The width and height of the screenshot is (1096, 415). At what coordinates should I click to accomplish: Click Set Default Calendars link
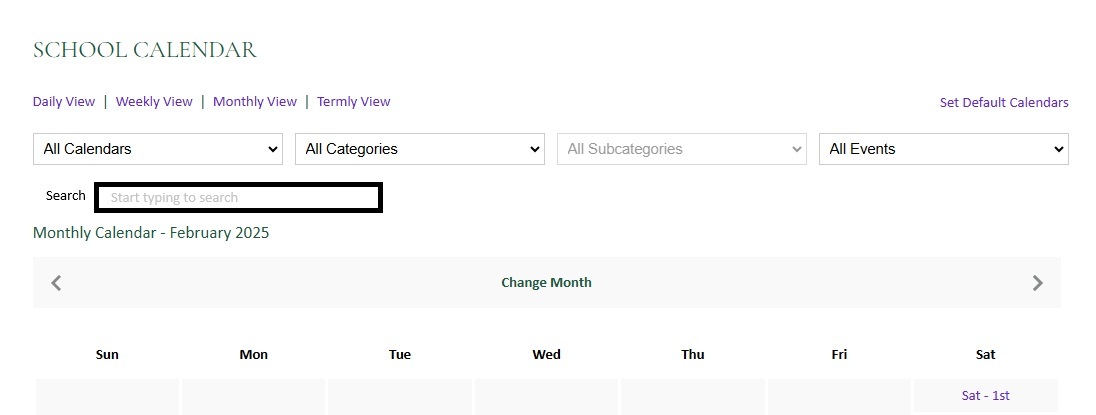point(1004,102)
